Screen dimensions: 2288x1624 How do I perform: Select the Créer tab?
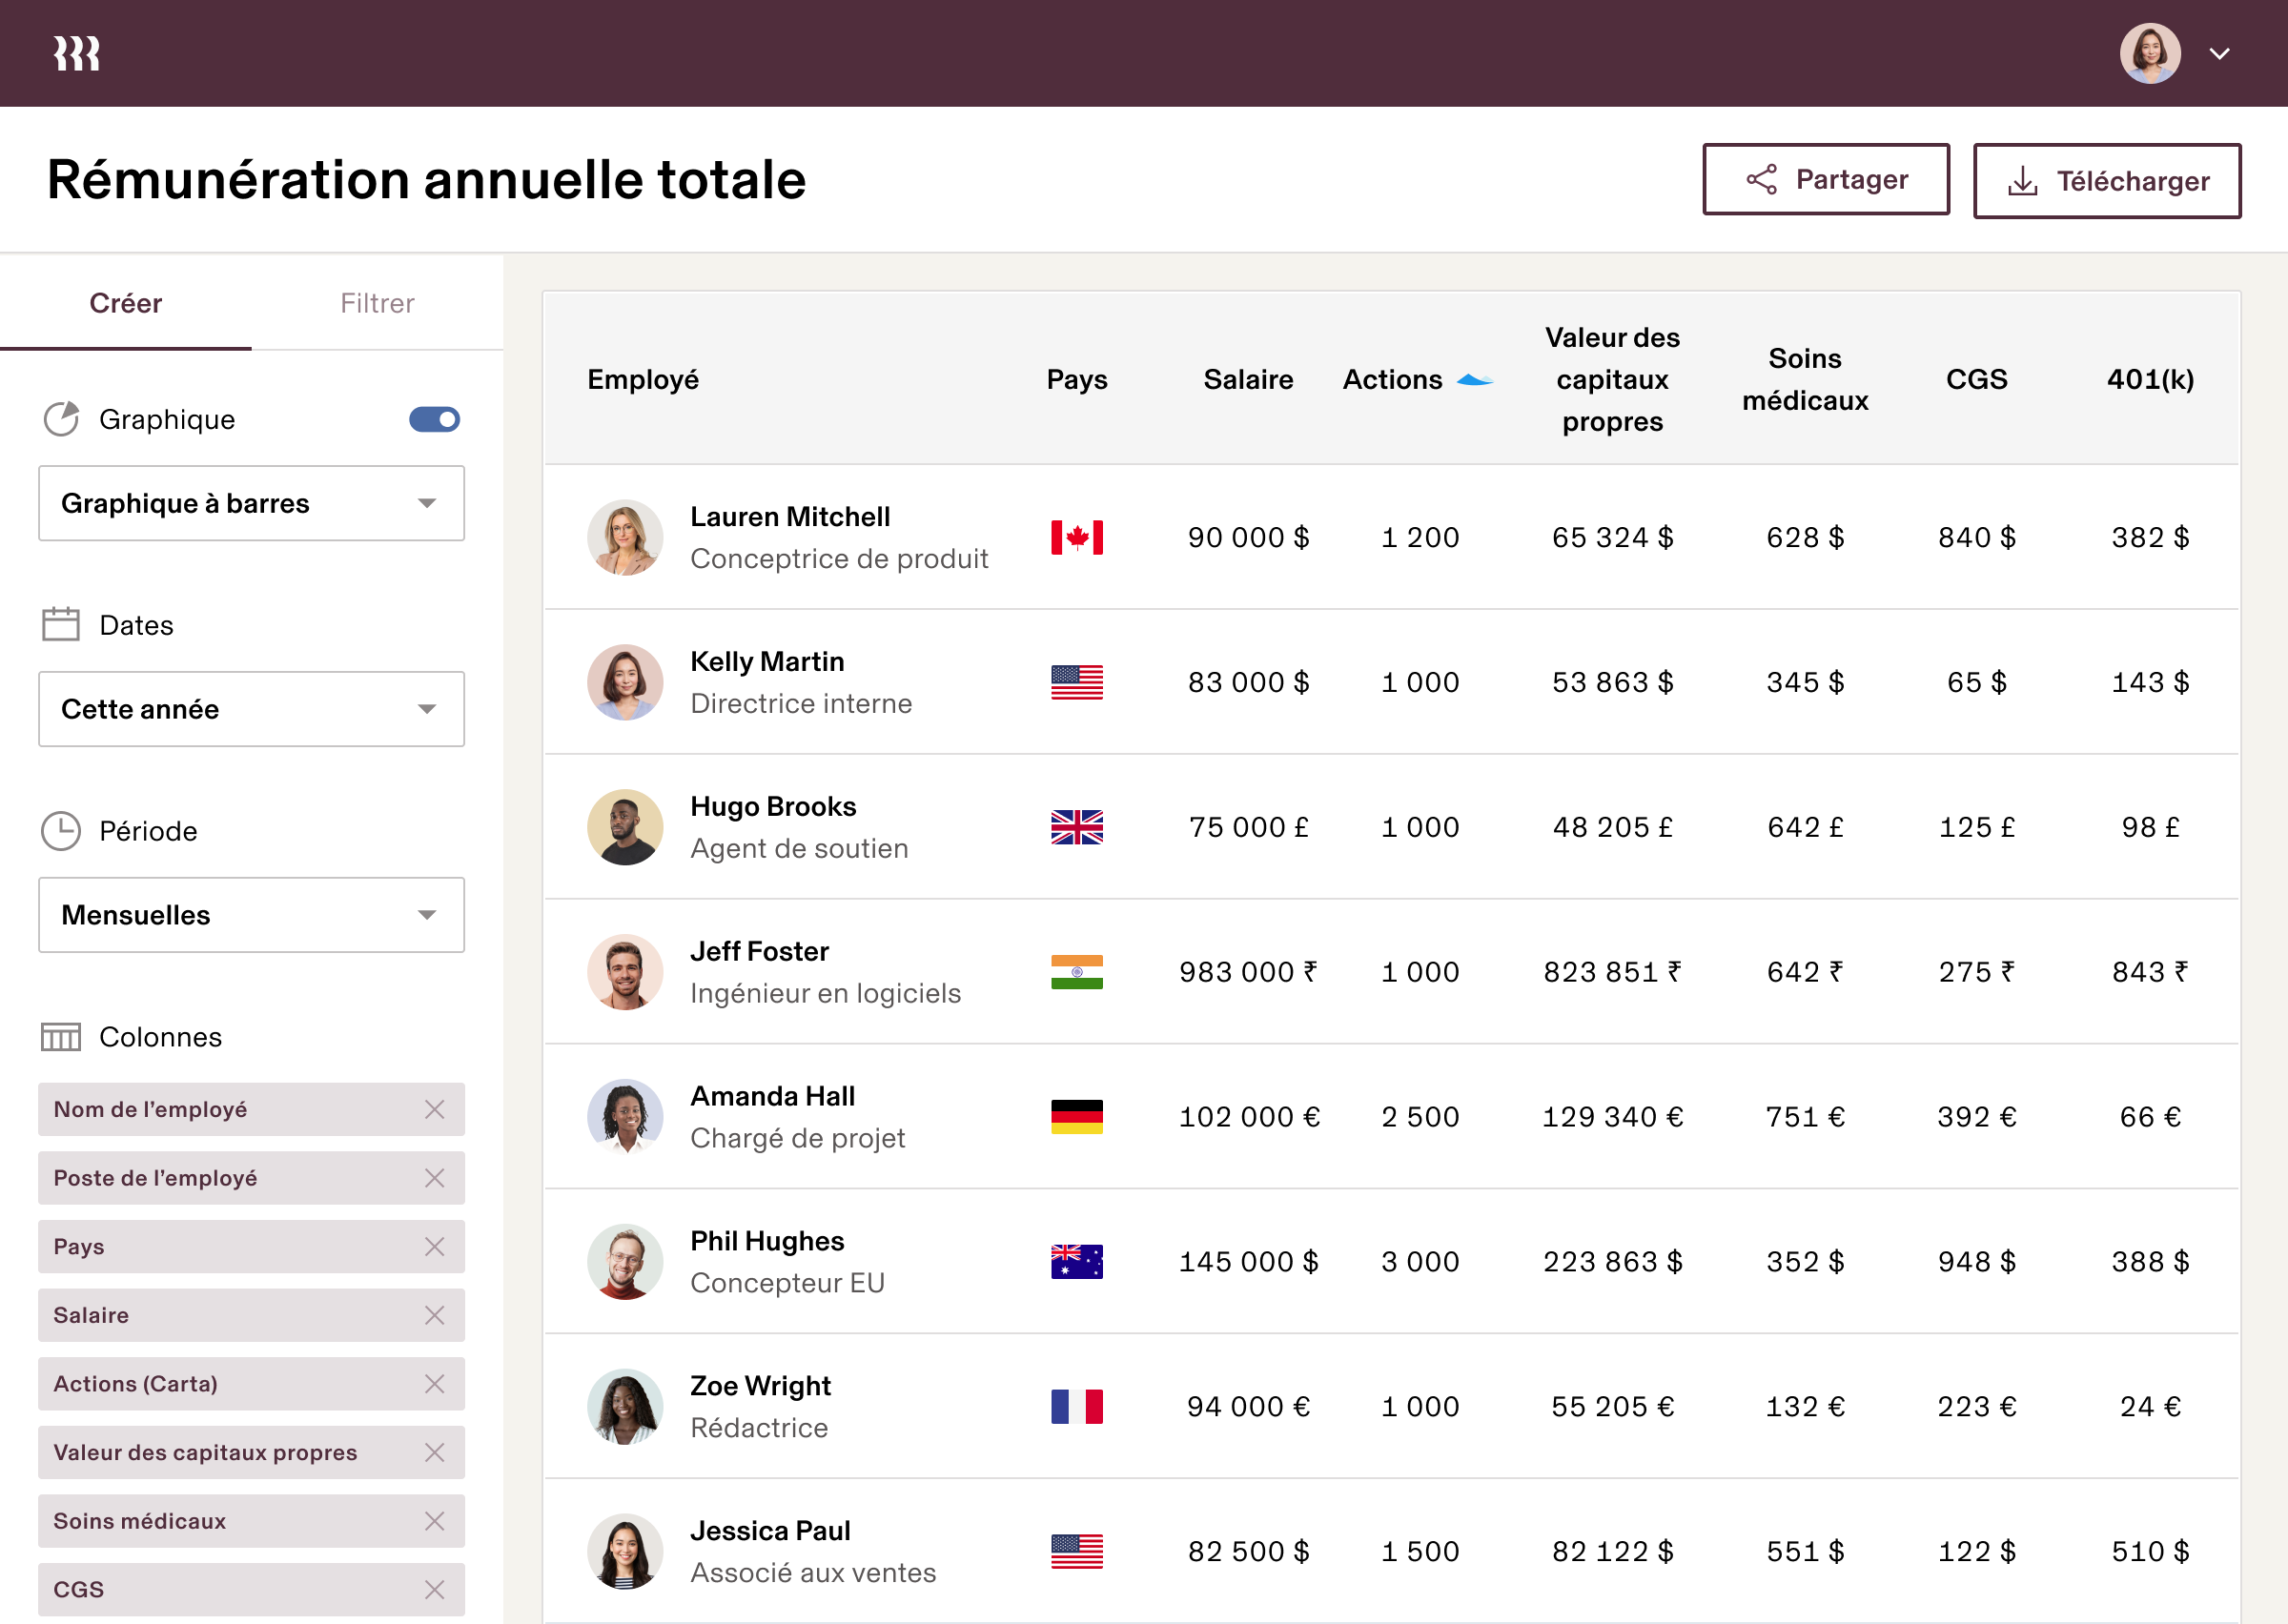pos(125,303)
